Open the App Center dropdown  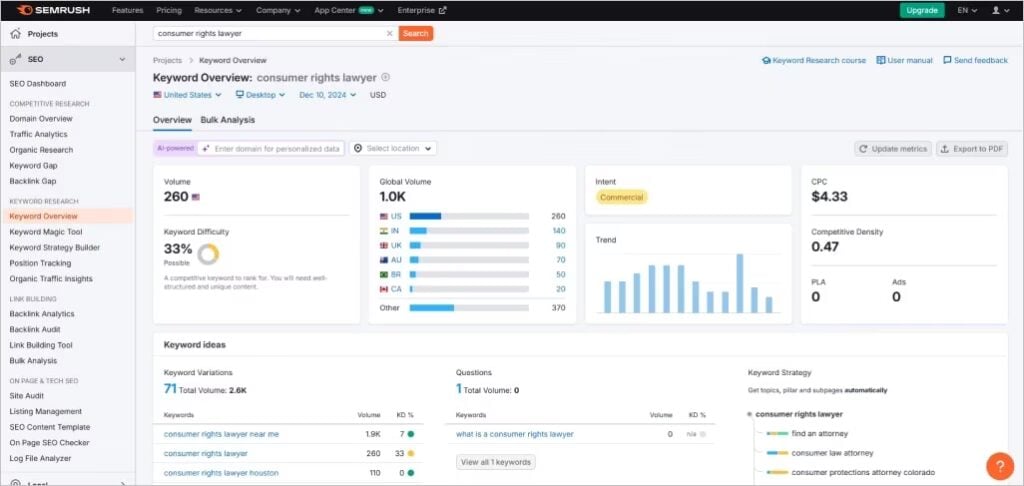[349, 10]
